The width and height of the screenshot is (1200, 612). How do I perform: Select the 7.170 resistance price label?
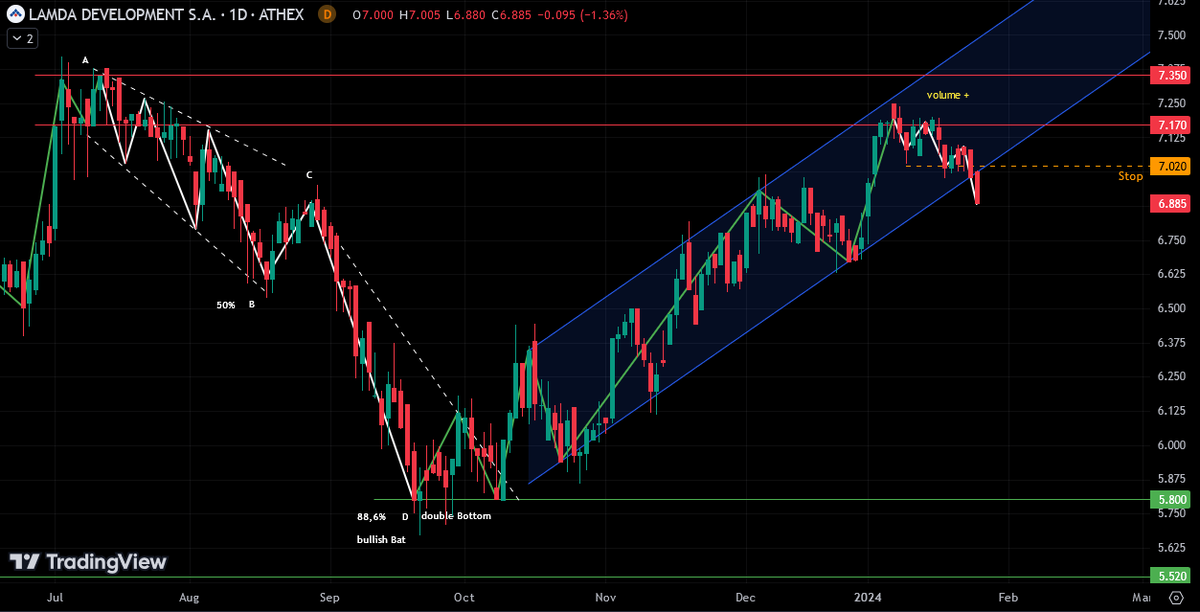(x=1172, y=125)
